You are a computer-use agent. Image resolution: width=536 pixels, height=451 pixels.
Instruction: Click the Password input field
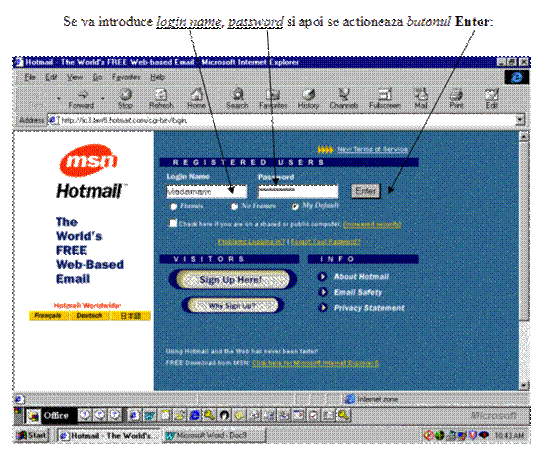tap(298, 191)
